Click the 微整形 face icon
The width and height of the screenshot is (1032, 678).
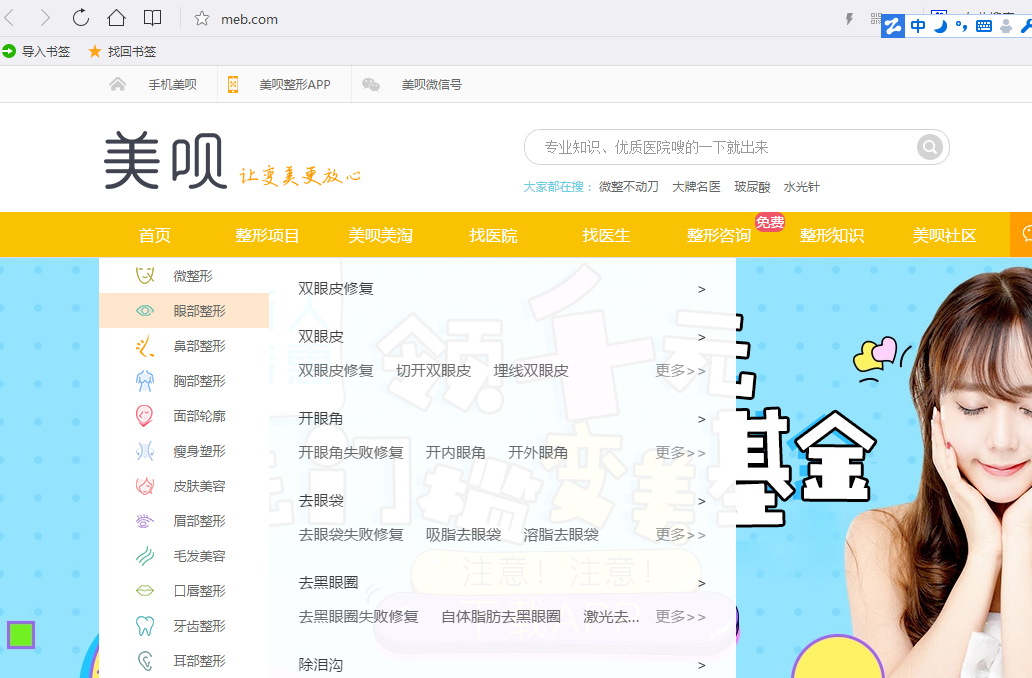tap(145, 276)
